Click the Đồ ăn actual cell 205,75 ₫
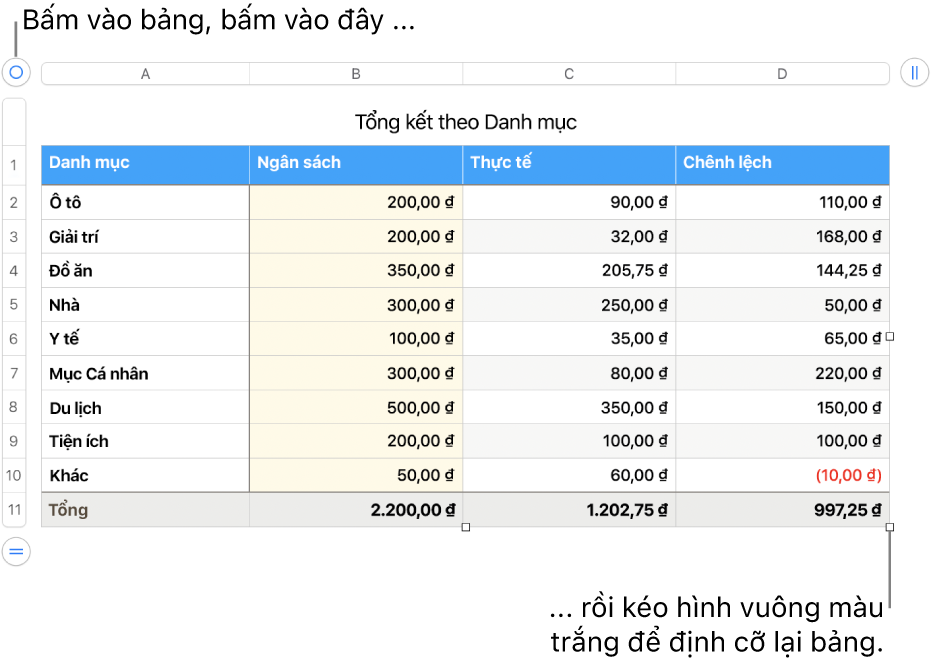Screen dimensions: 931x670 pos(569,271)
